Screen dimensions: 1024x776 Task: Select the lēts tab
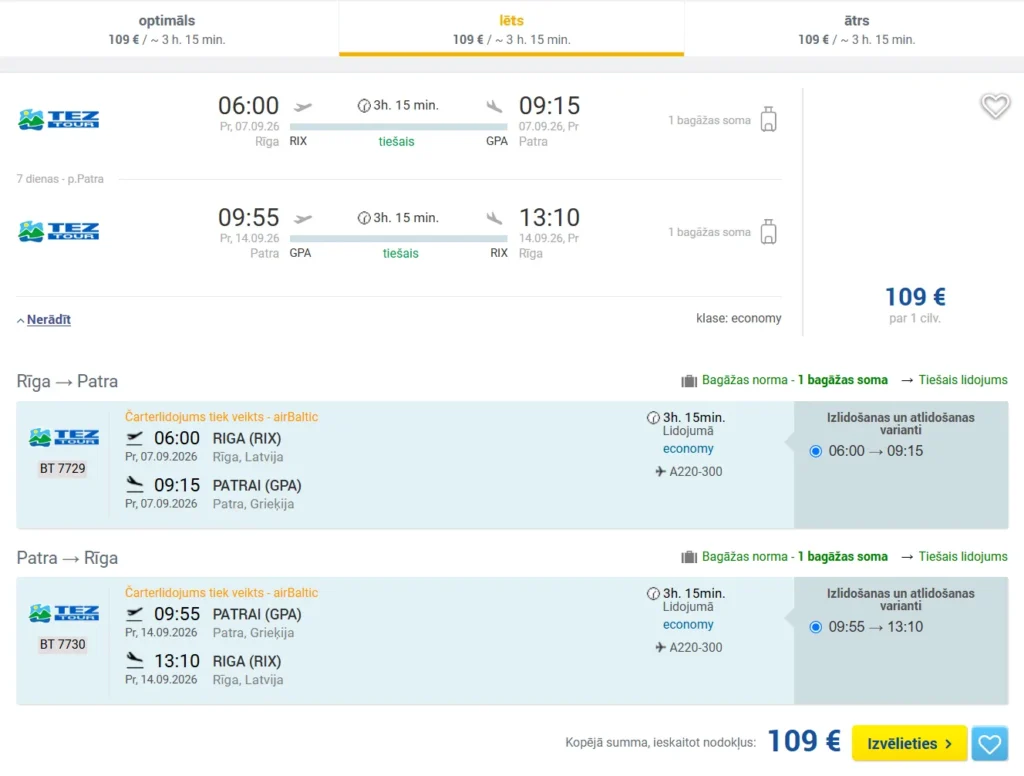511,29
